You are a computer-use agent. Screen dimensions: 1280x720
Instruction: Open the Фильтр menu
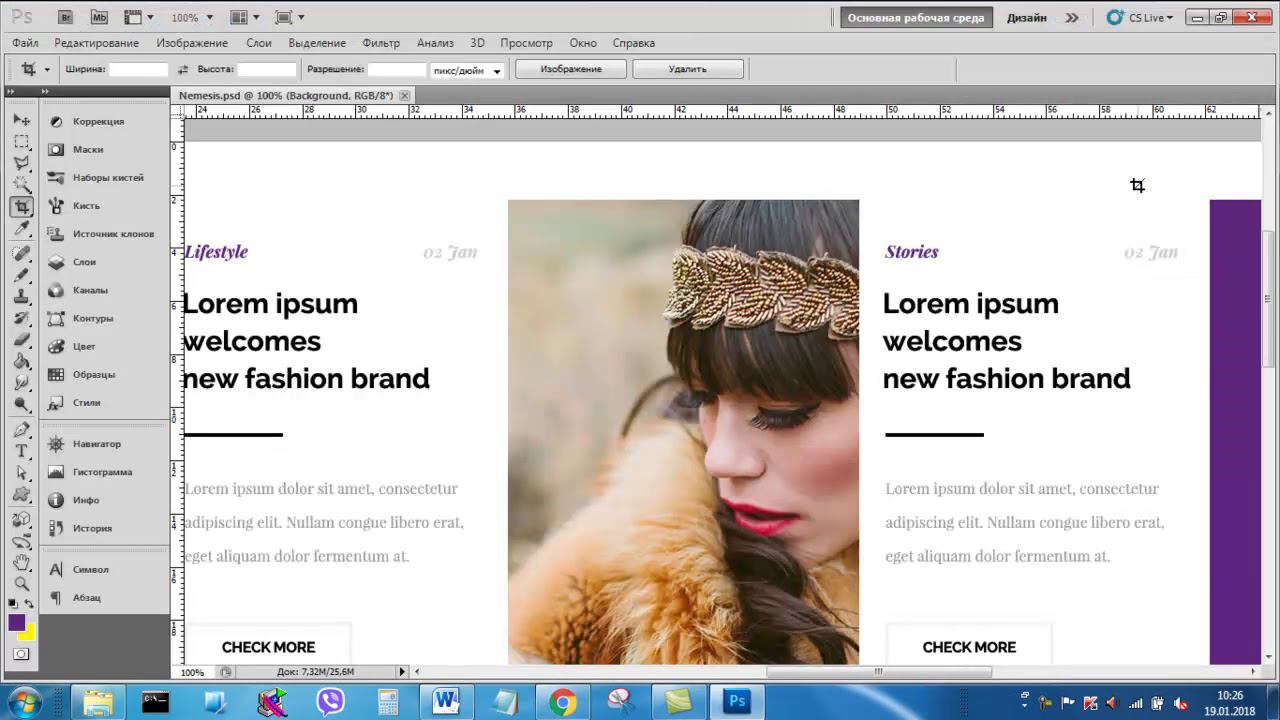381,43
